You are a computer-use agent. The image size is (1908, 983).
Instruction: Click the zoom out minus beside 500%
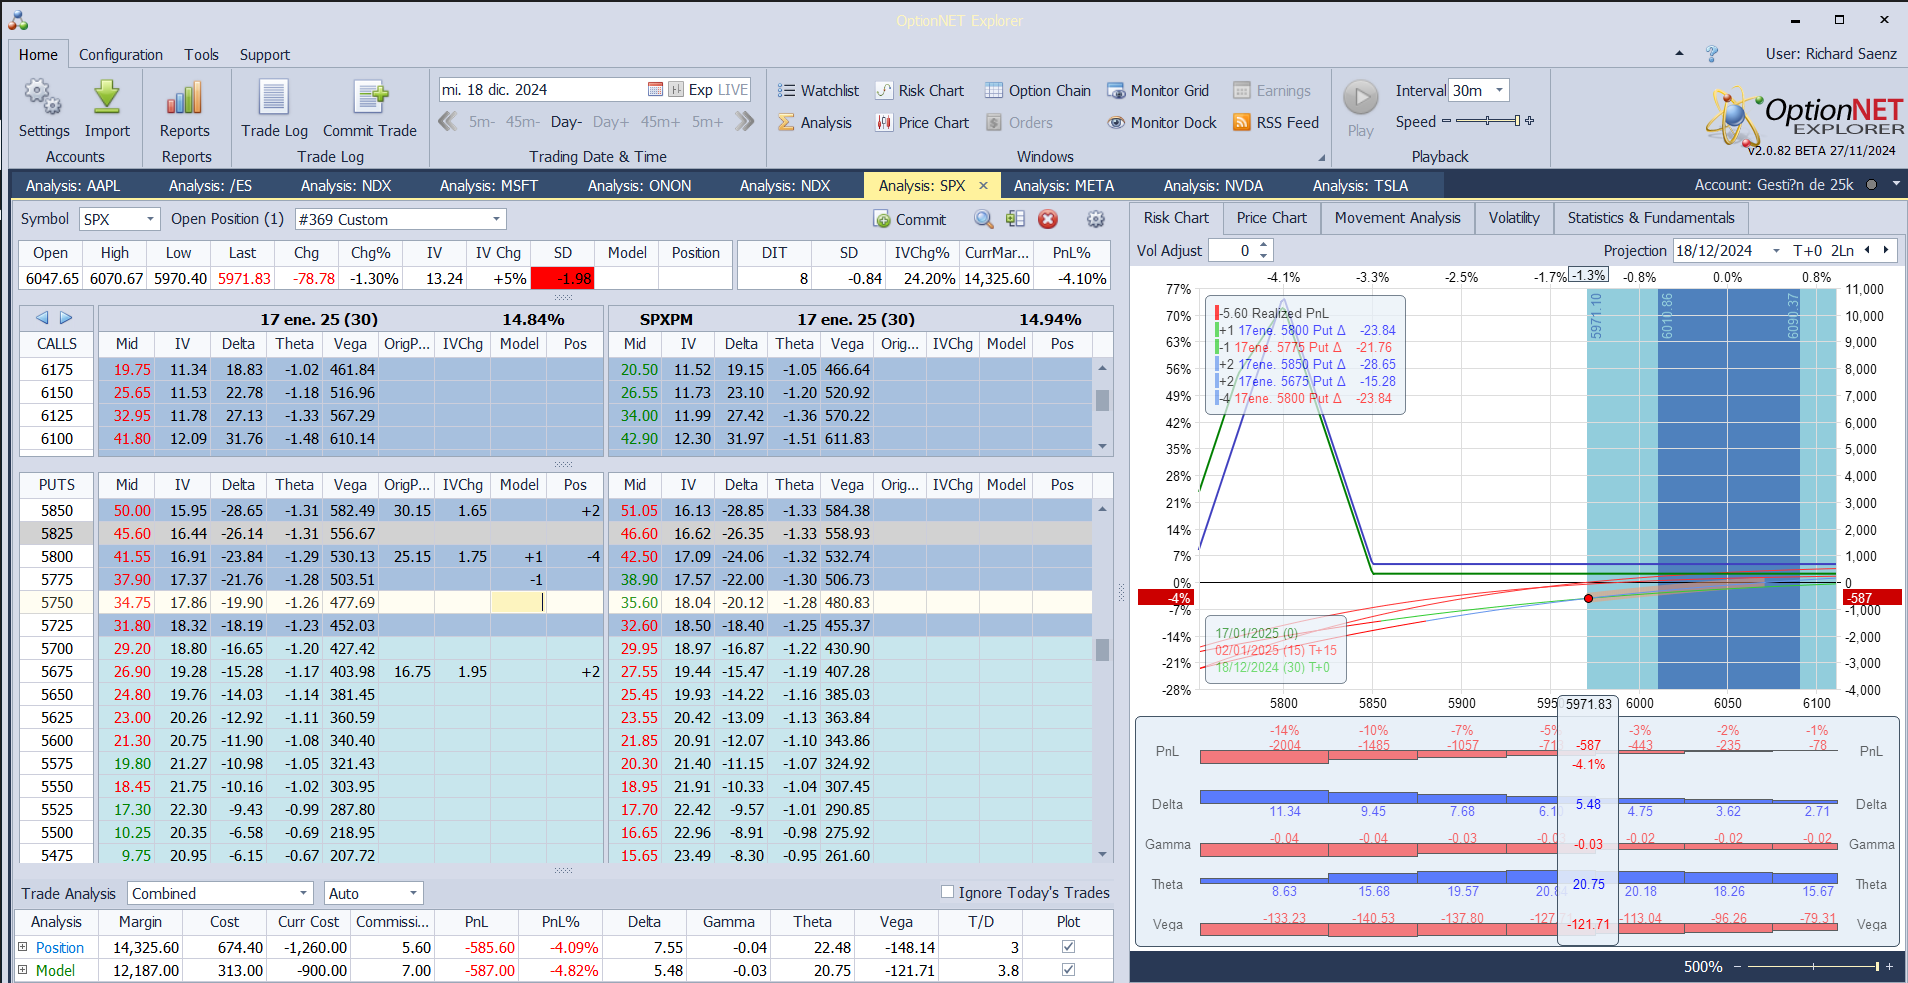[1737, 966]
